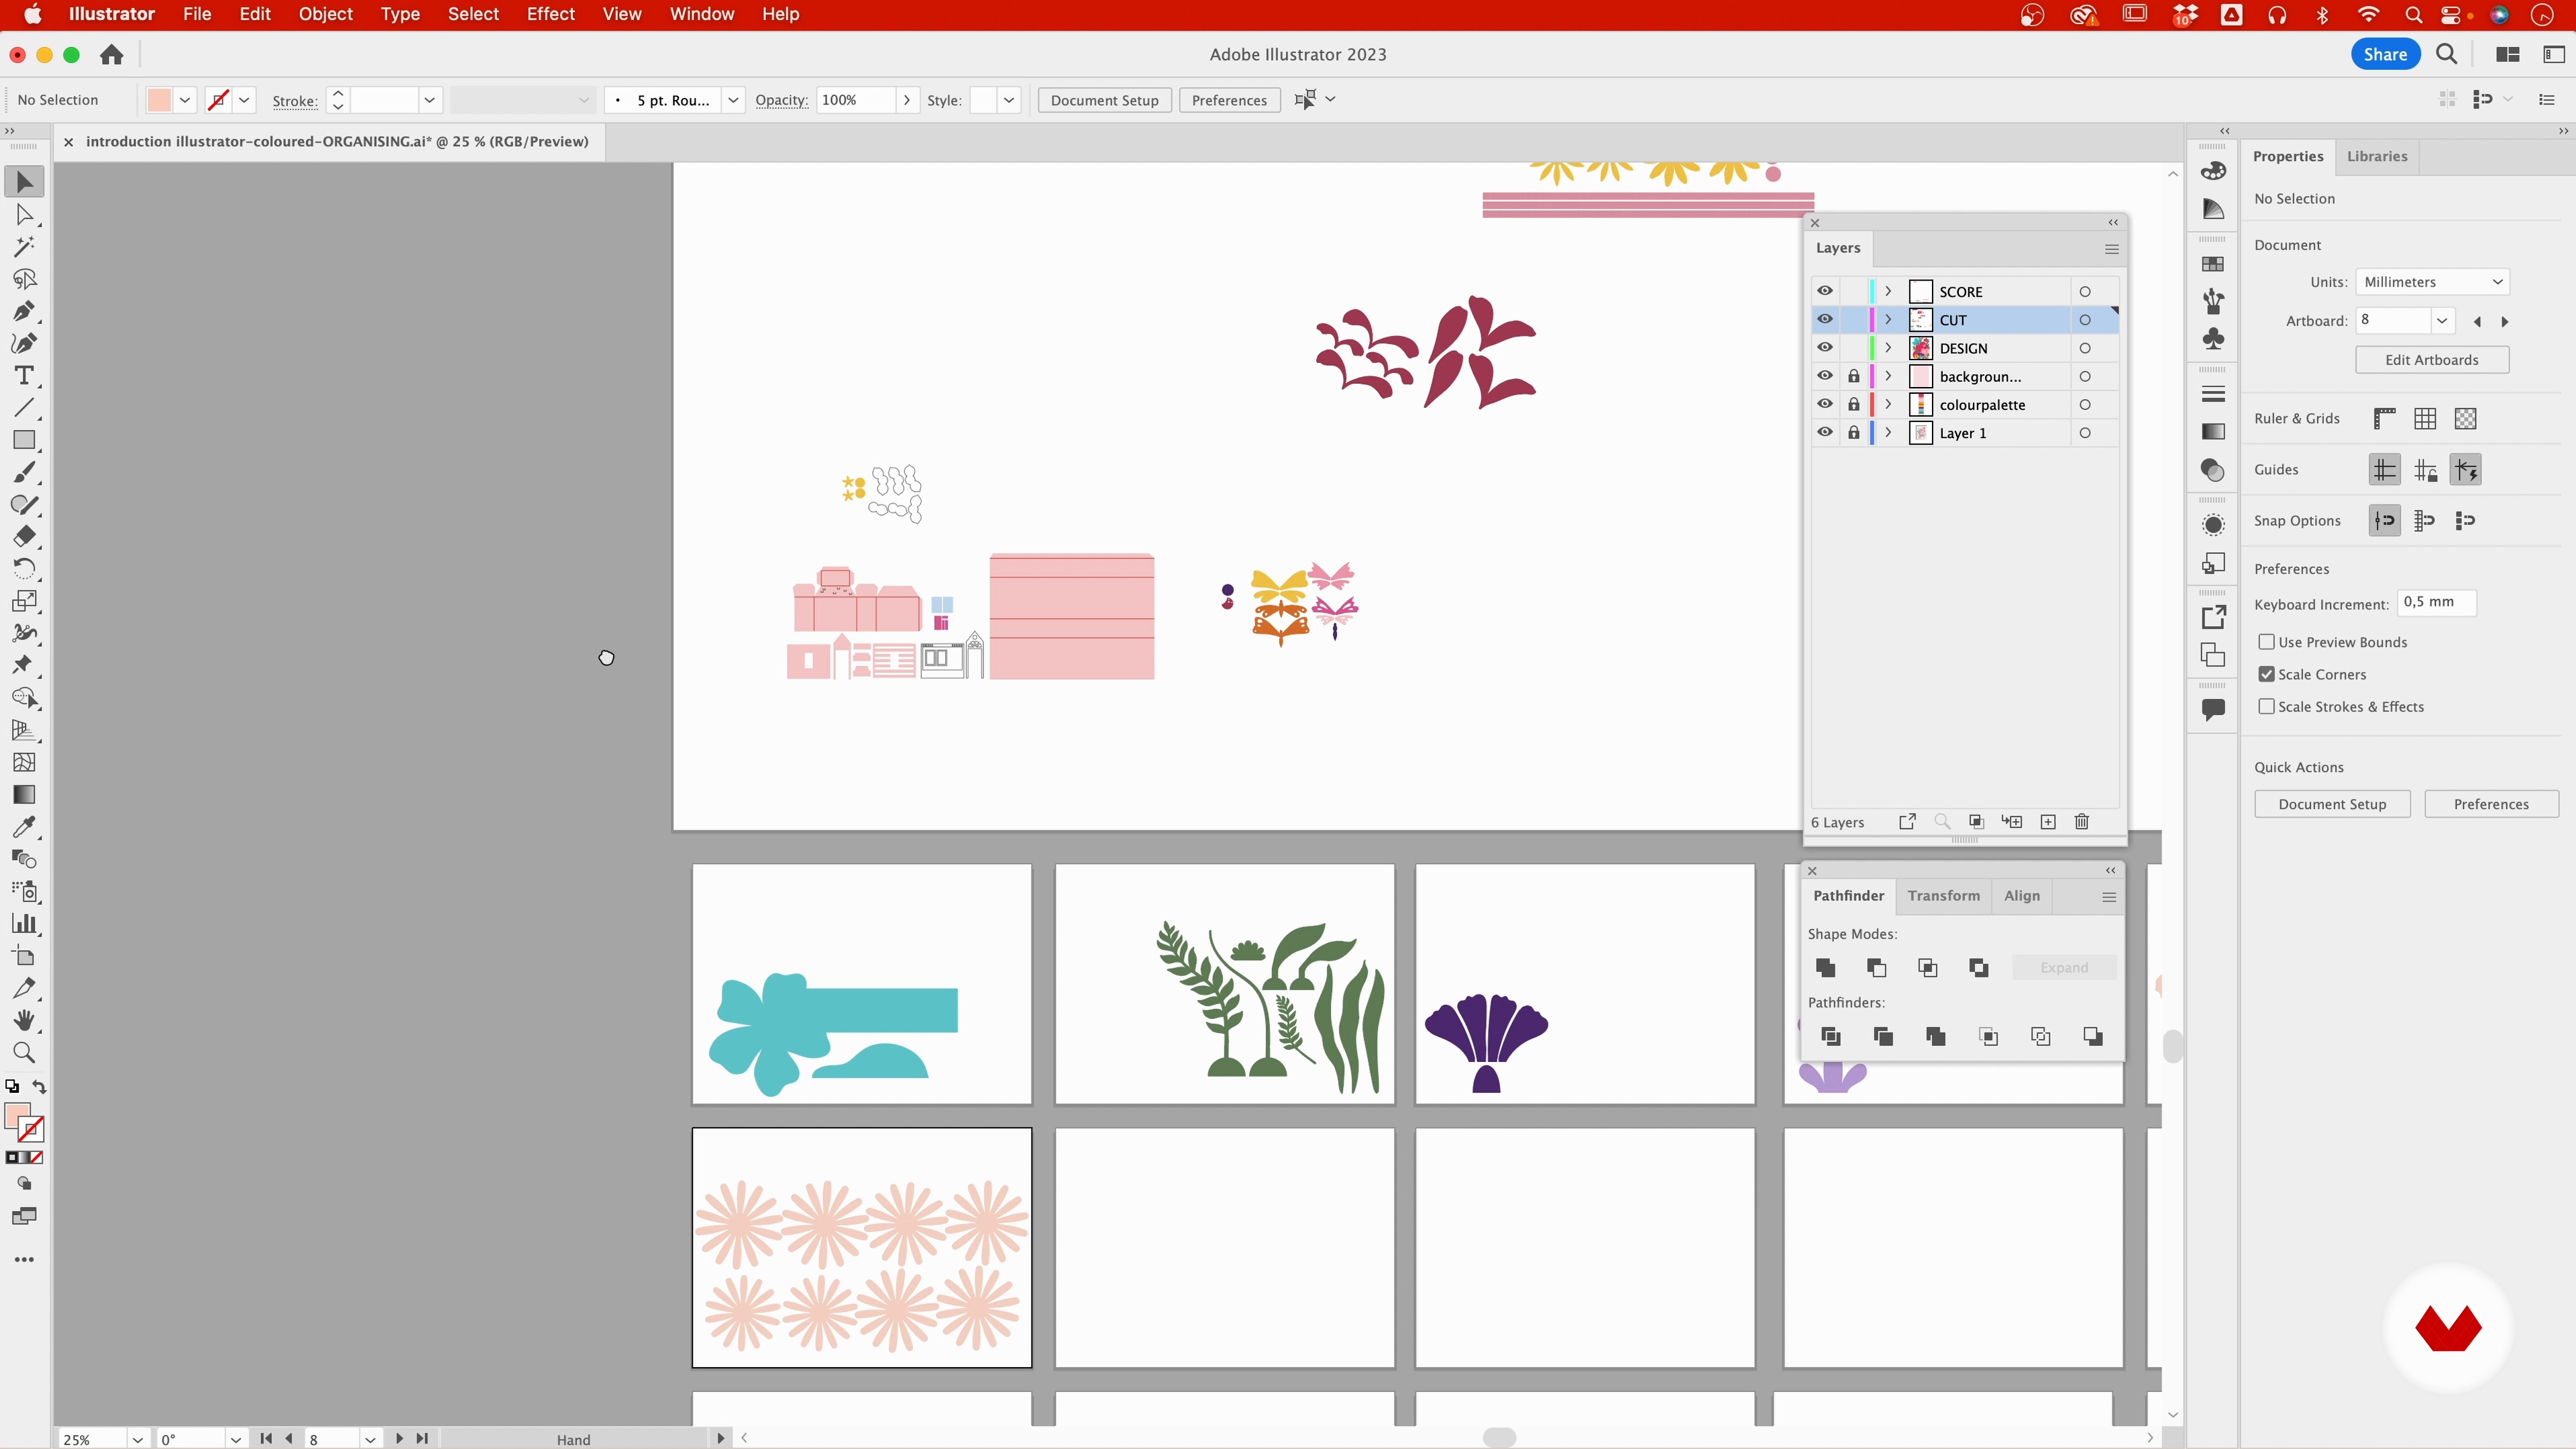Screen dimensions: 2576x1449
Task: Open the Object menu
Action: 325,14
